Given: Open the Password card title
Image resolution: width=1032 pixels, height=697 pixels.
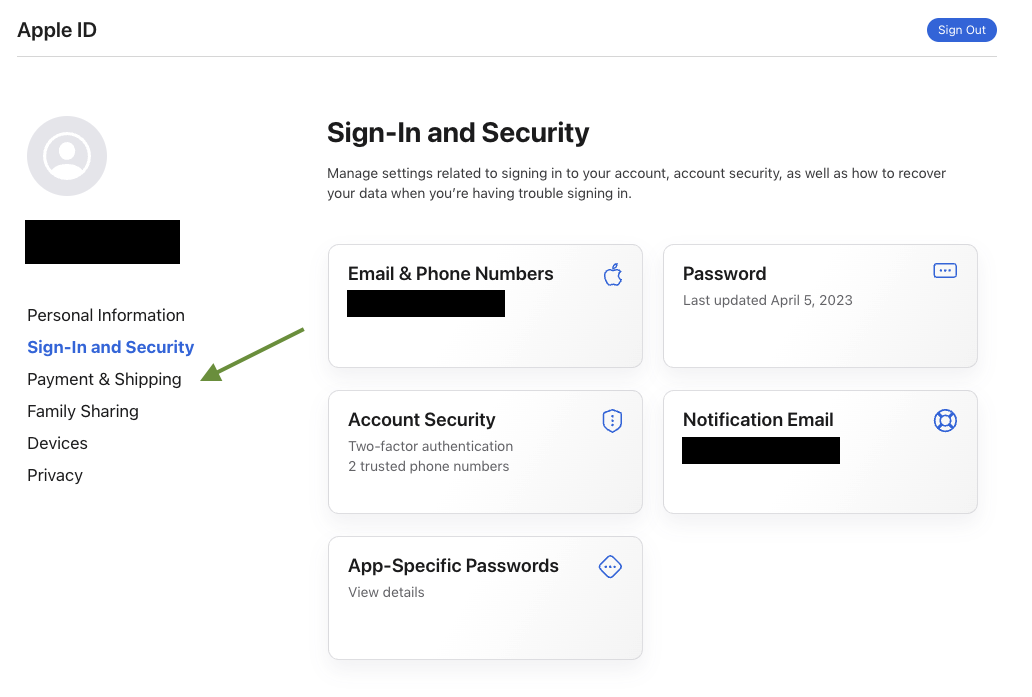Looking at the screenshot, I should pos(724,274).
